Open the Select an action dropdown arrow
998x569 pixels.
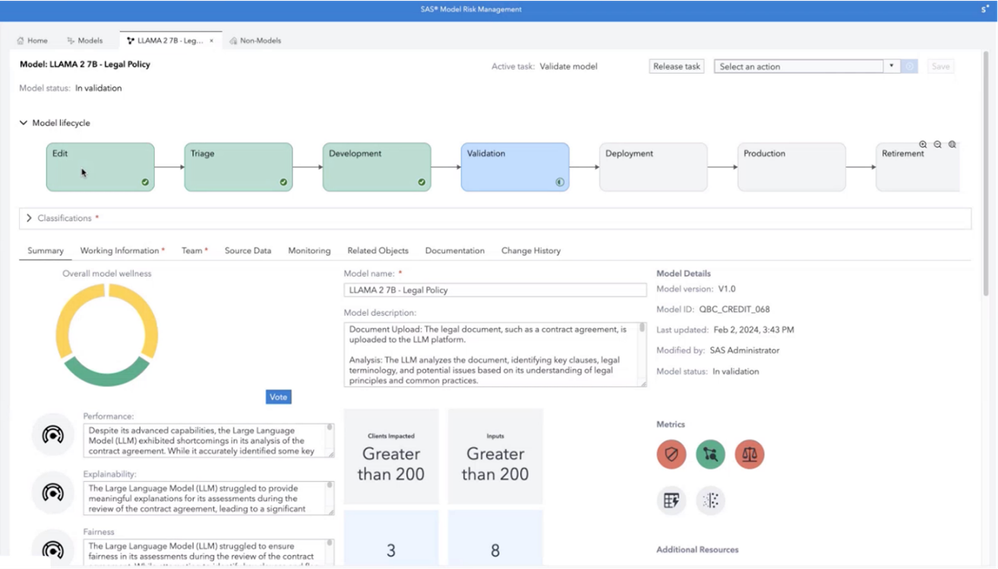891,66
